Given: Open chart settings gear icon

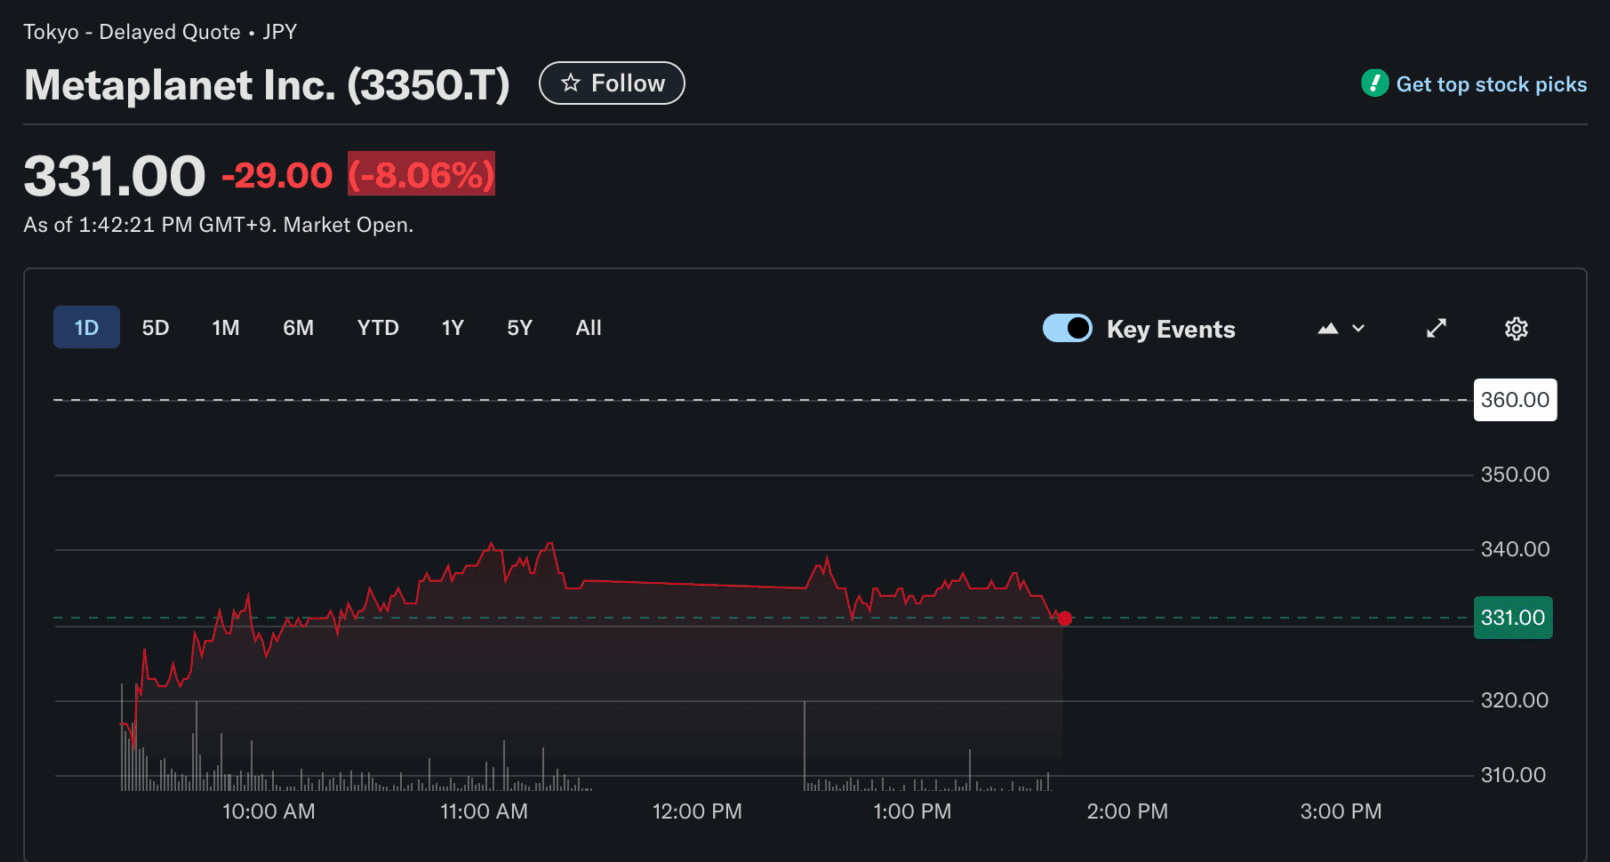Looking at the screenshot, I should (1516, 329).
